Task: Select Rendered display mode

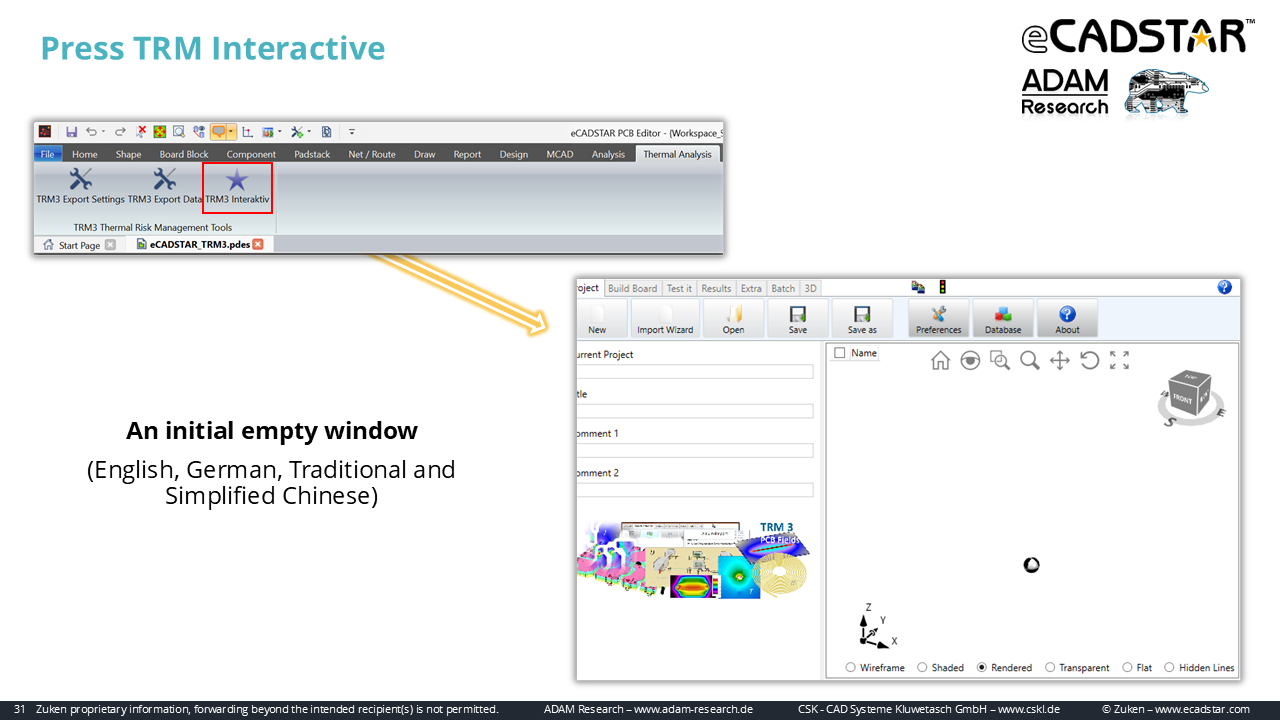Action: pos(1005,667)
